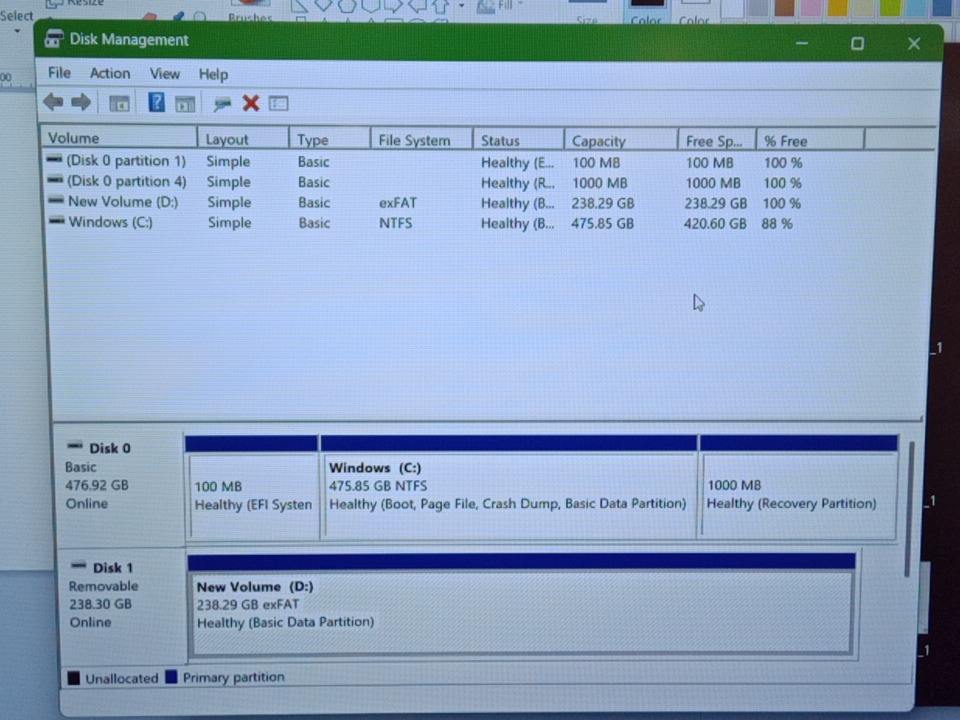This screenshot has width=960, height=720.
Task: Open the File menu
Action: pos(59,73)
